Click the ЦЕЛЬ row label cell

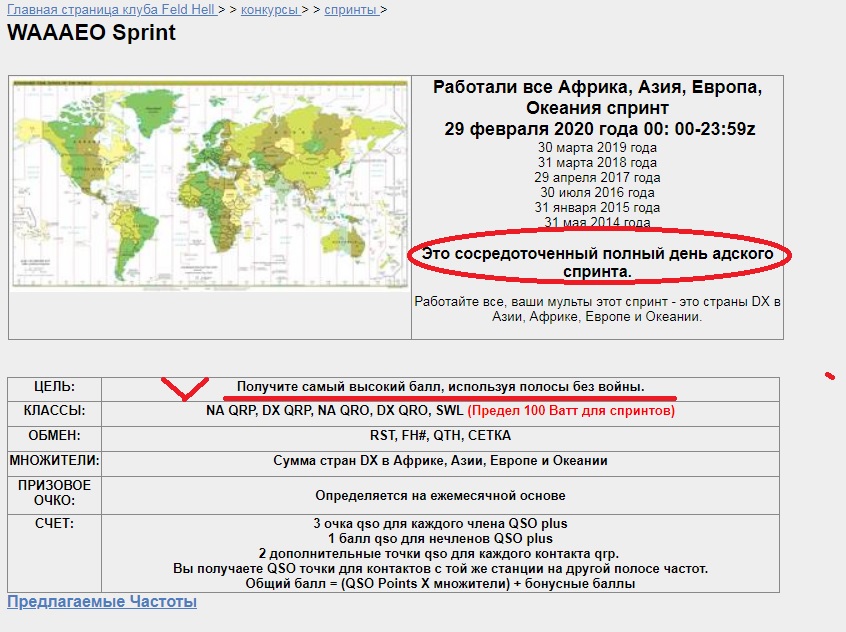tap(54, 386)
